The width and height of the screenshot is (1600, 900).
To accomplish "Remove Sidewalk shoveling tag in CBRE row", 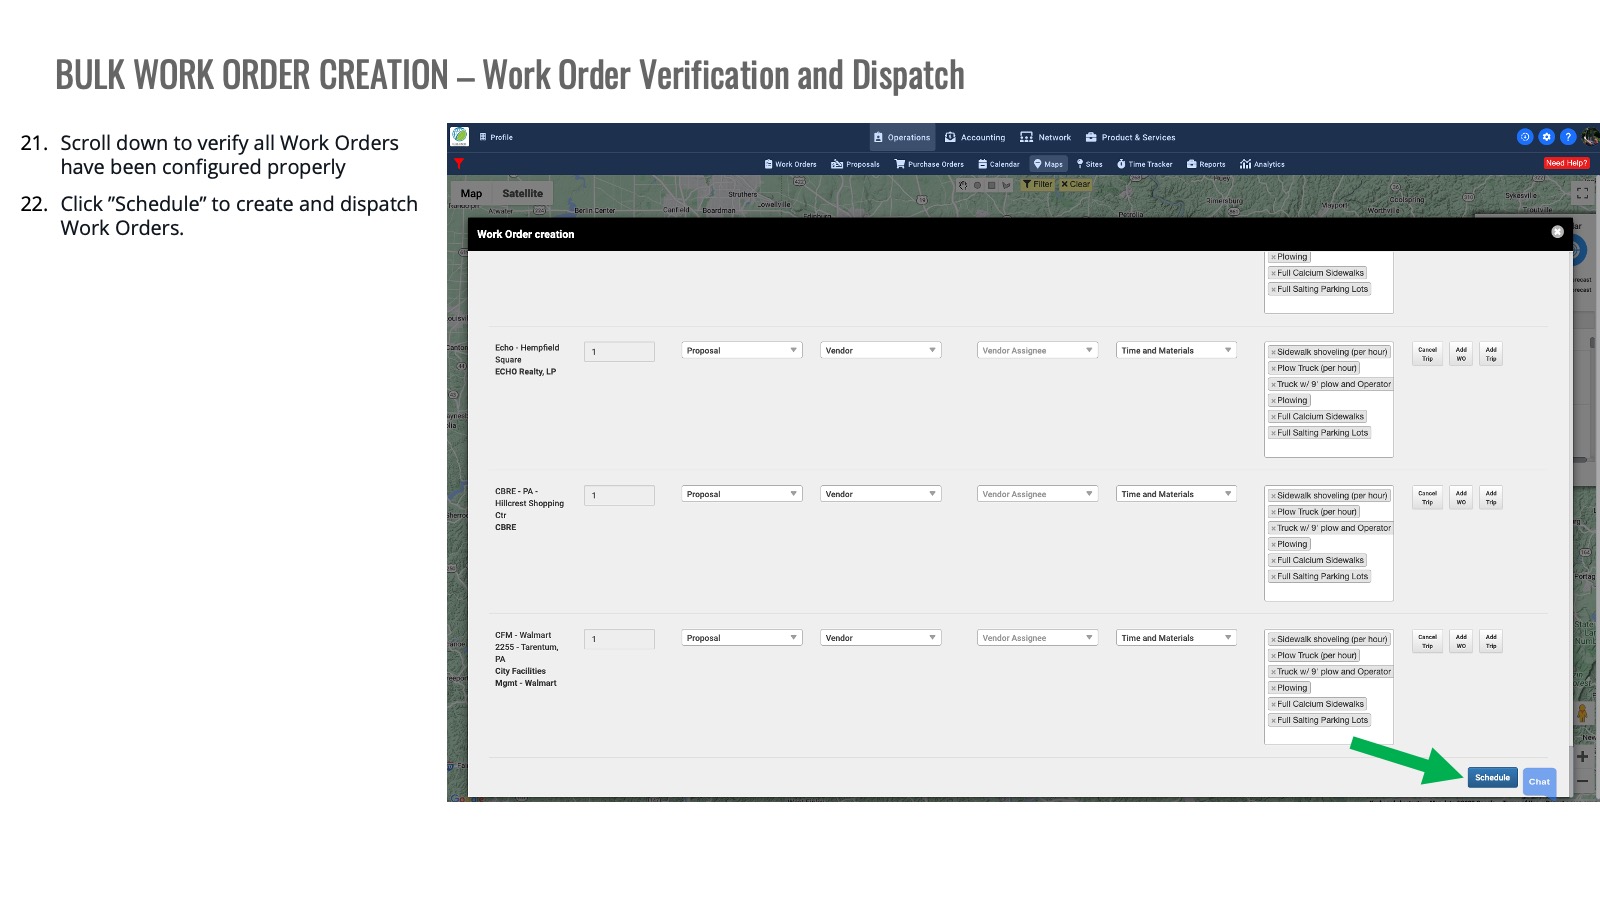I will pyautogui.click(x=1273, y=496).
